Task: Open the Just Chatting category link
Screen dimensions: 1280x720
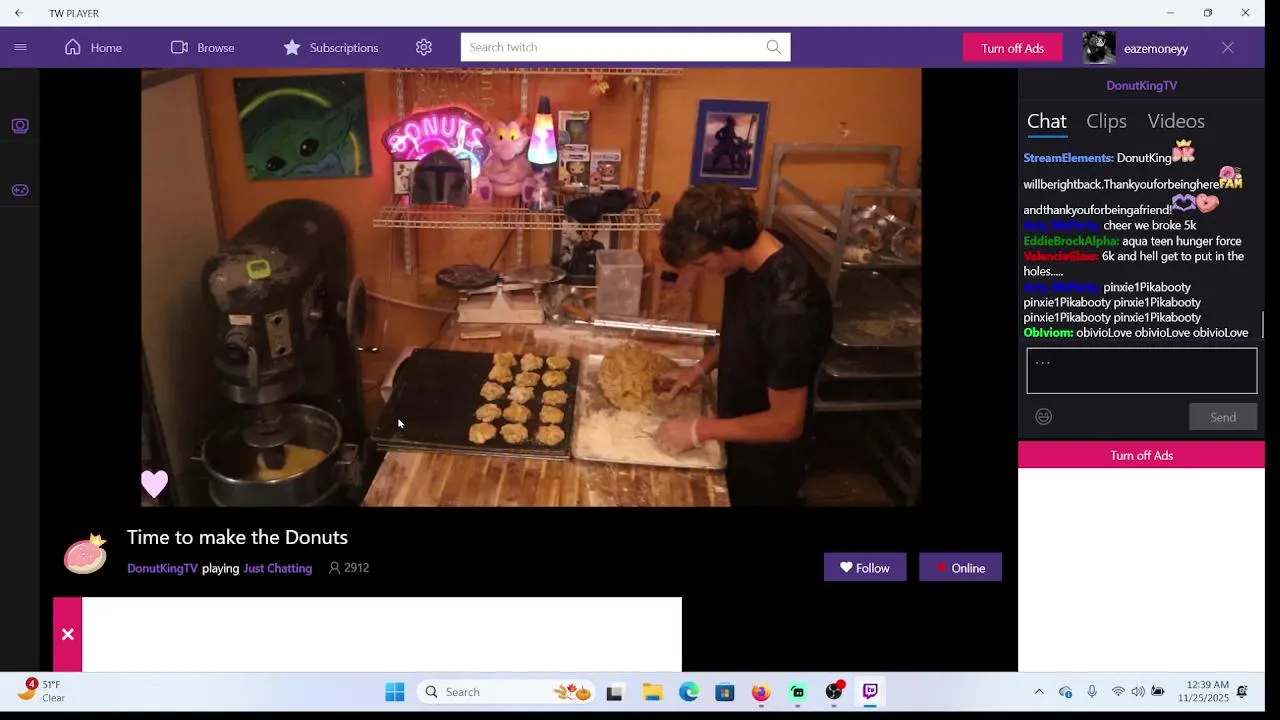Action: pyautogui.click(x=278, y=568)
